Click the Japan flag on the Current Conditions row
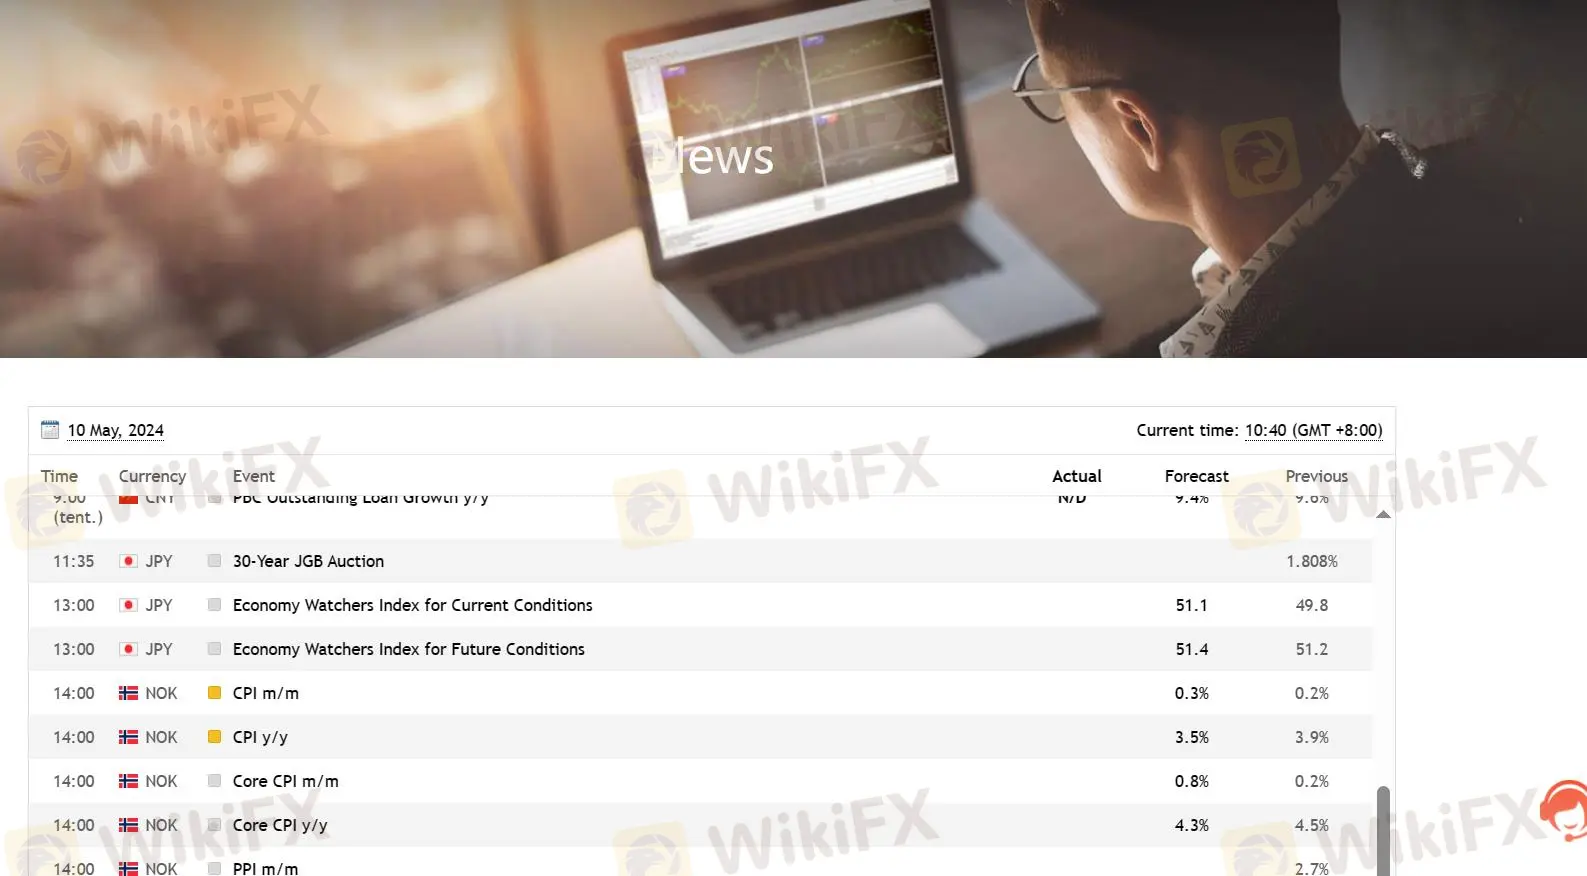 tap(128, 605)
